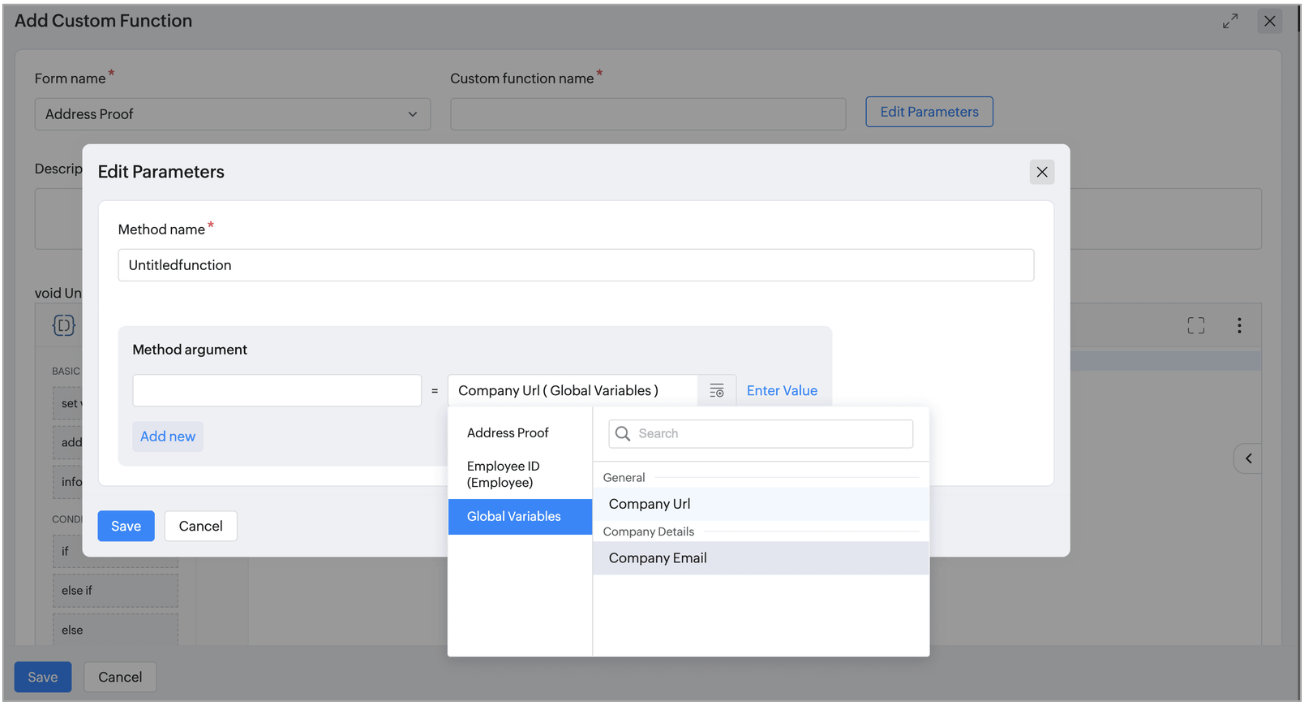The image size is (1306, 706).
Task: Click the Enter Value link
Action: [781, 391]
